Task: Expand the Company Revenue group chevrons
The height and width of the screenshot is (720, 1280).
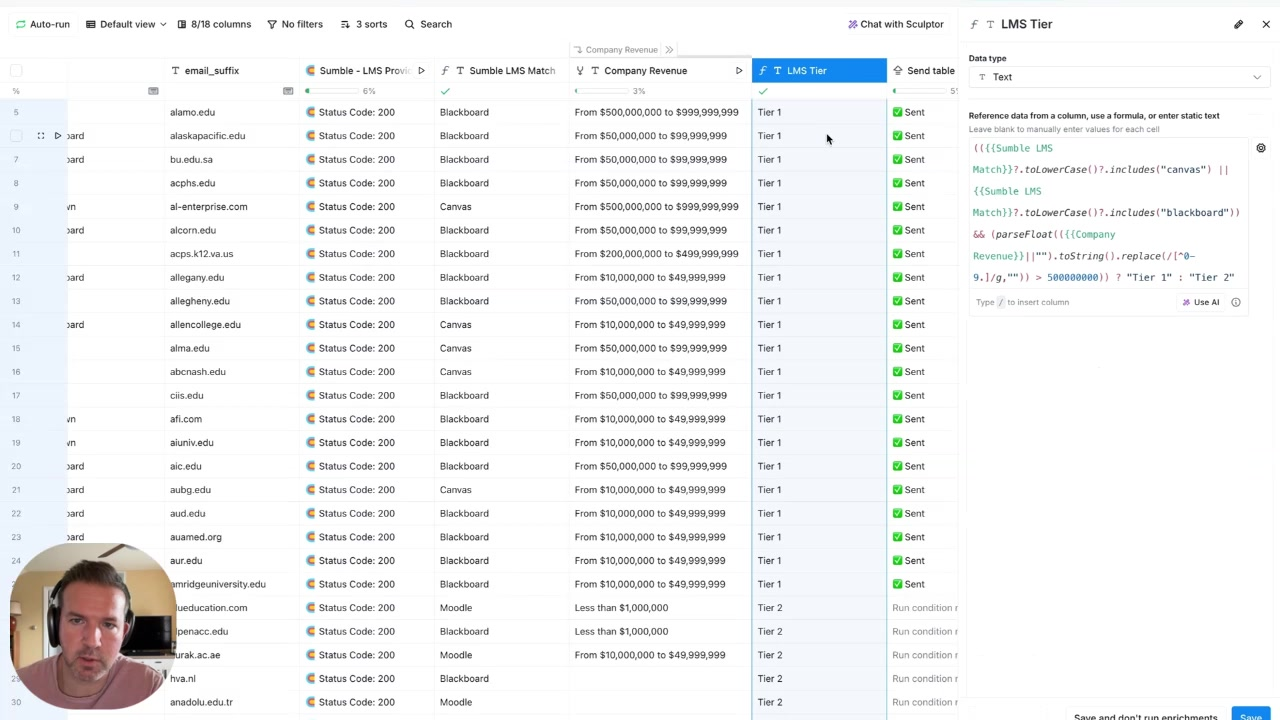Action: (x=669, y=50)
